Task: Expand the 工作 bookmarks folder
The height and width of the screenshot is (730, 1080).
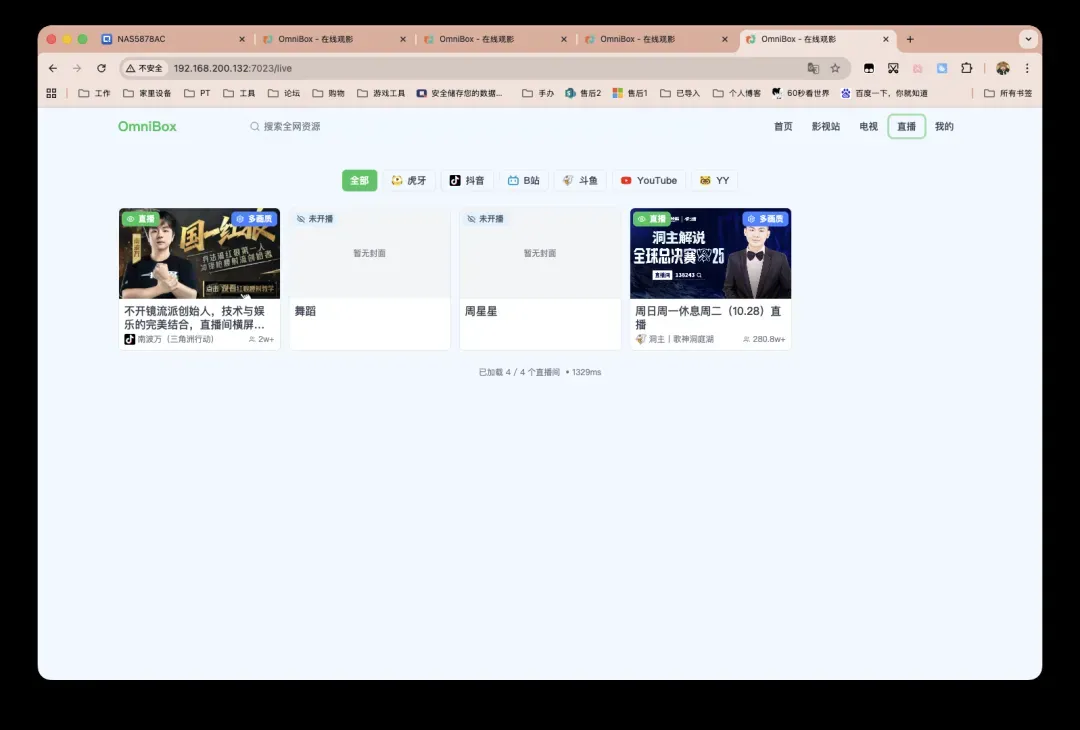Action: pyautogui.click(x=94, y=93)
